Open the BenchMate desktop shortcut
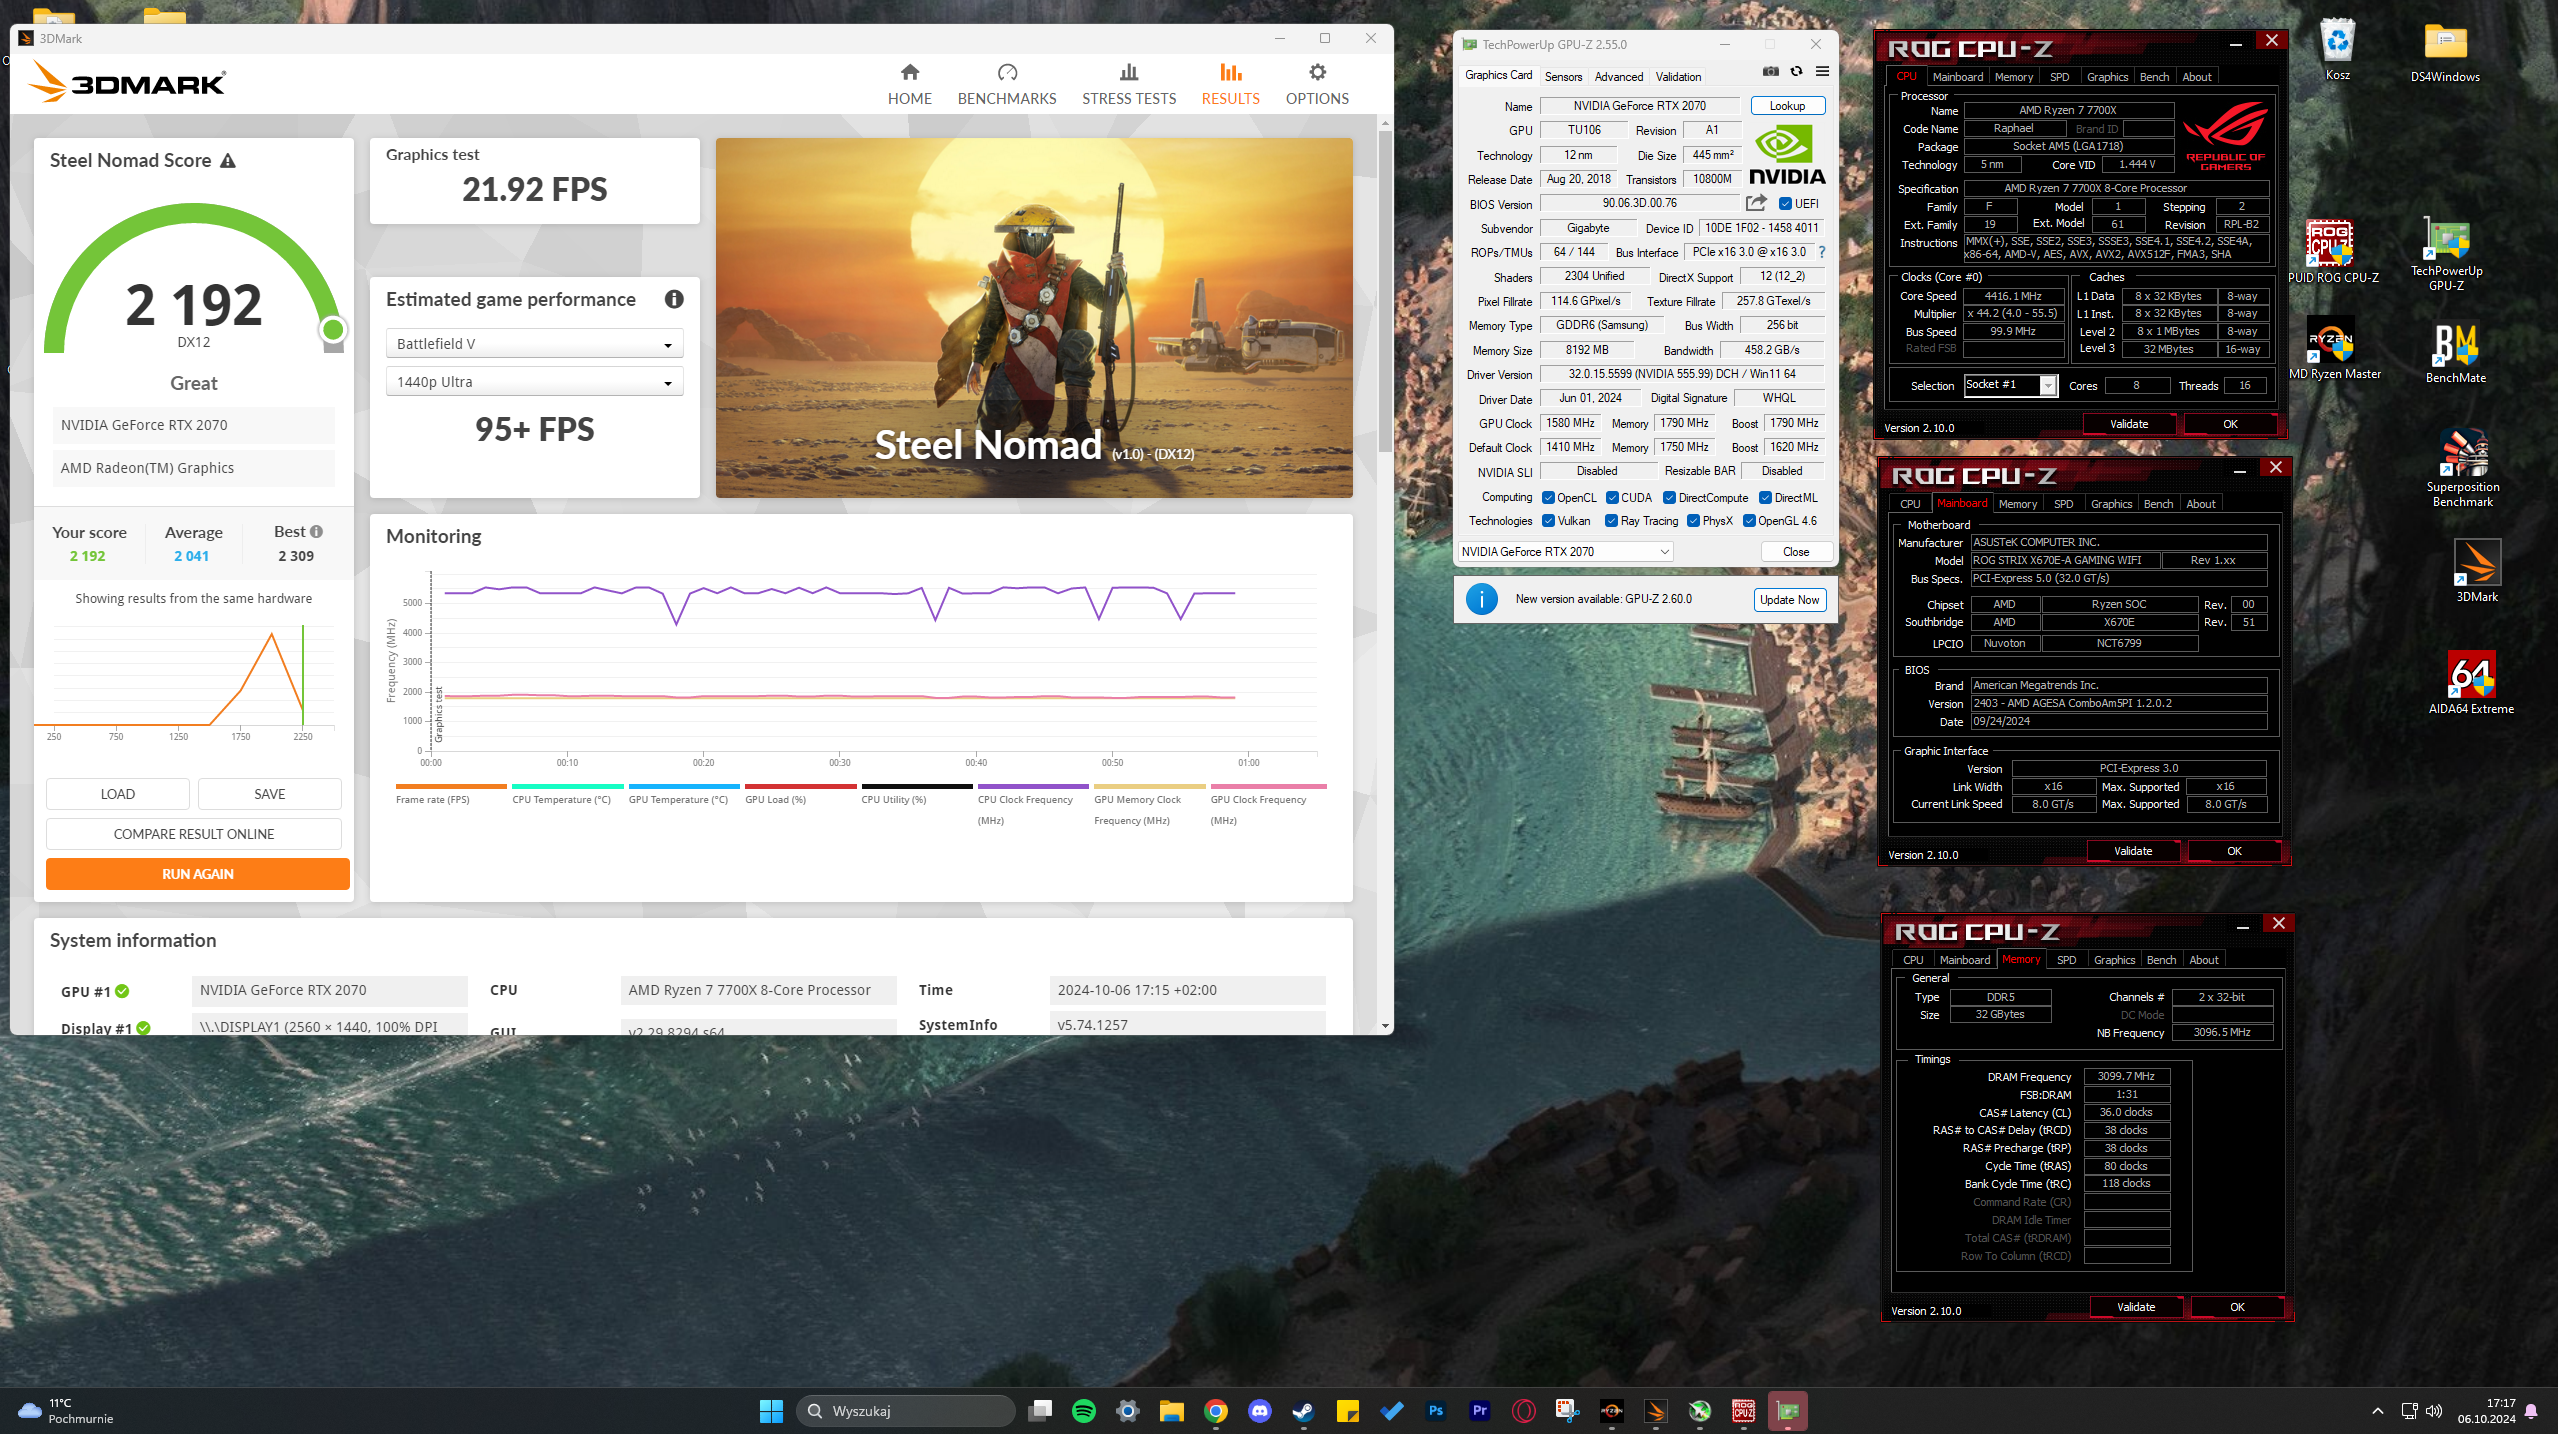The image size is (2558, 1434). [x=2455, y=353]
